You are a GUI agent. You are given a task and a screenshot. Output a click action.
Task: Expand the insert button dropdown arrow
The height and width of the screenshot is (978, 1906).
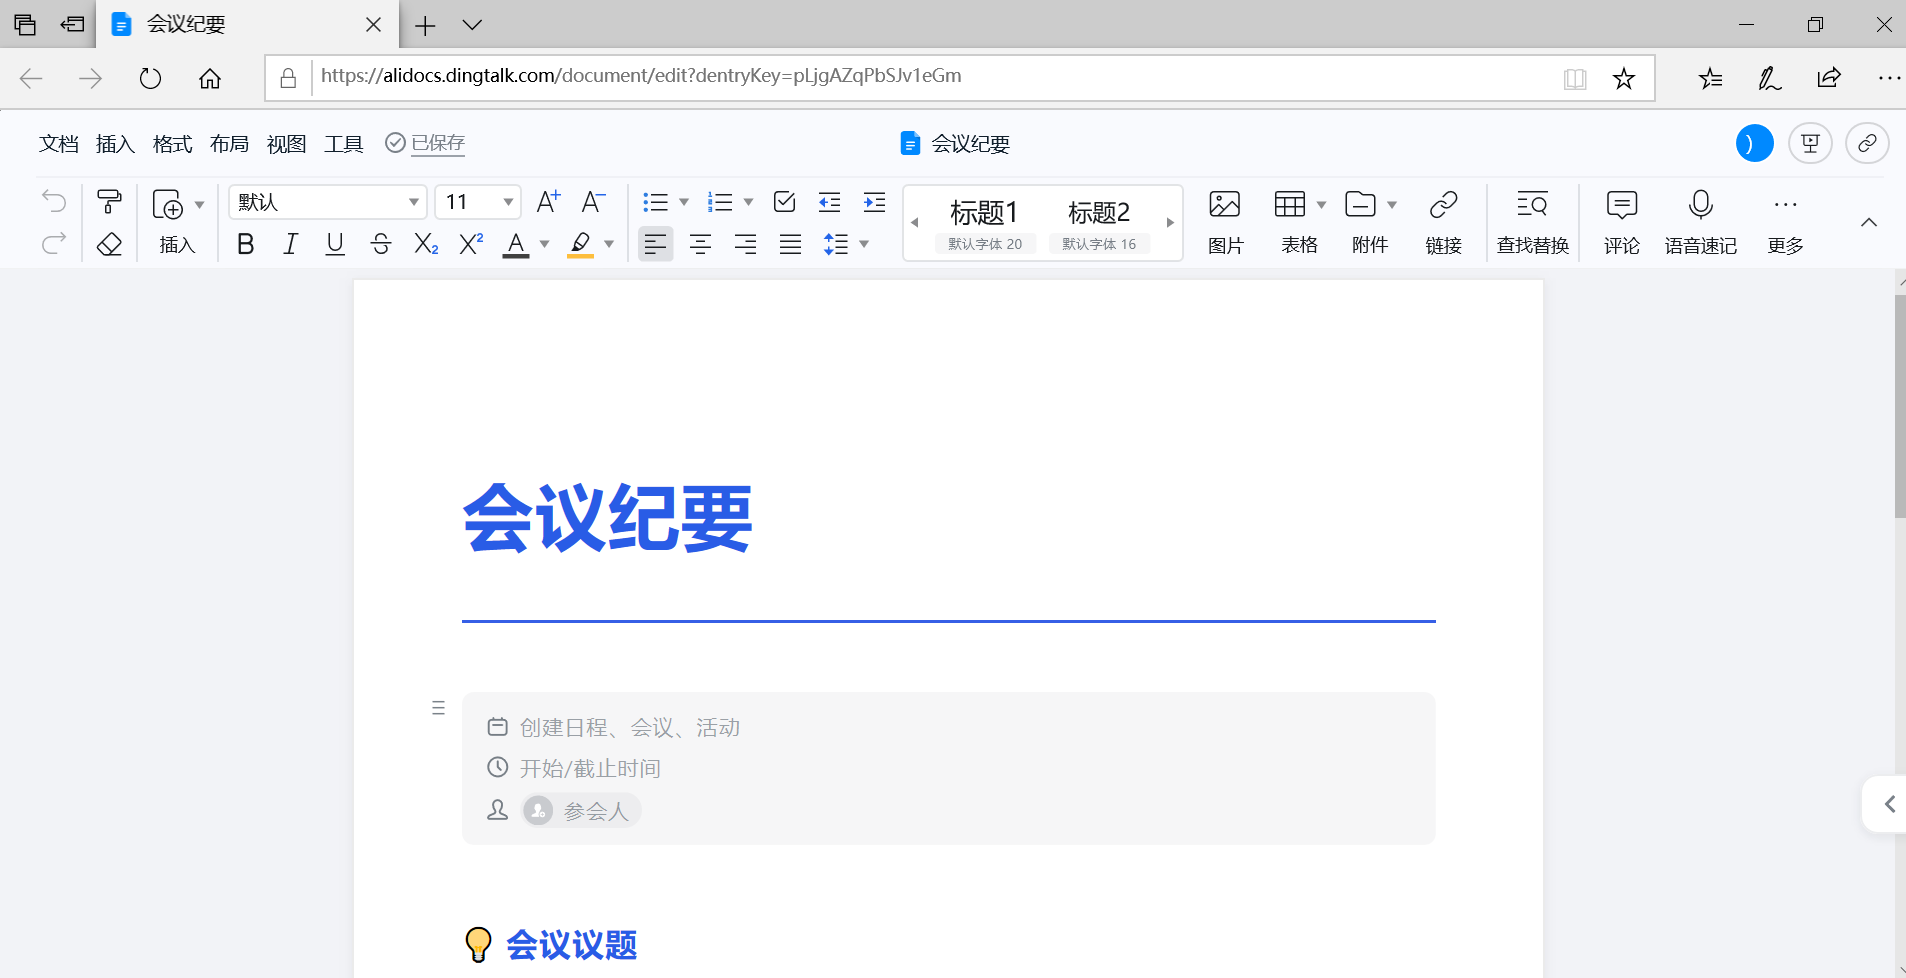[199, 205]
